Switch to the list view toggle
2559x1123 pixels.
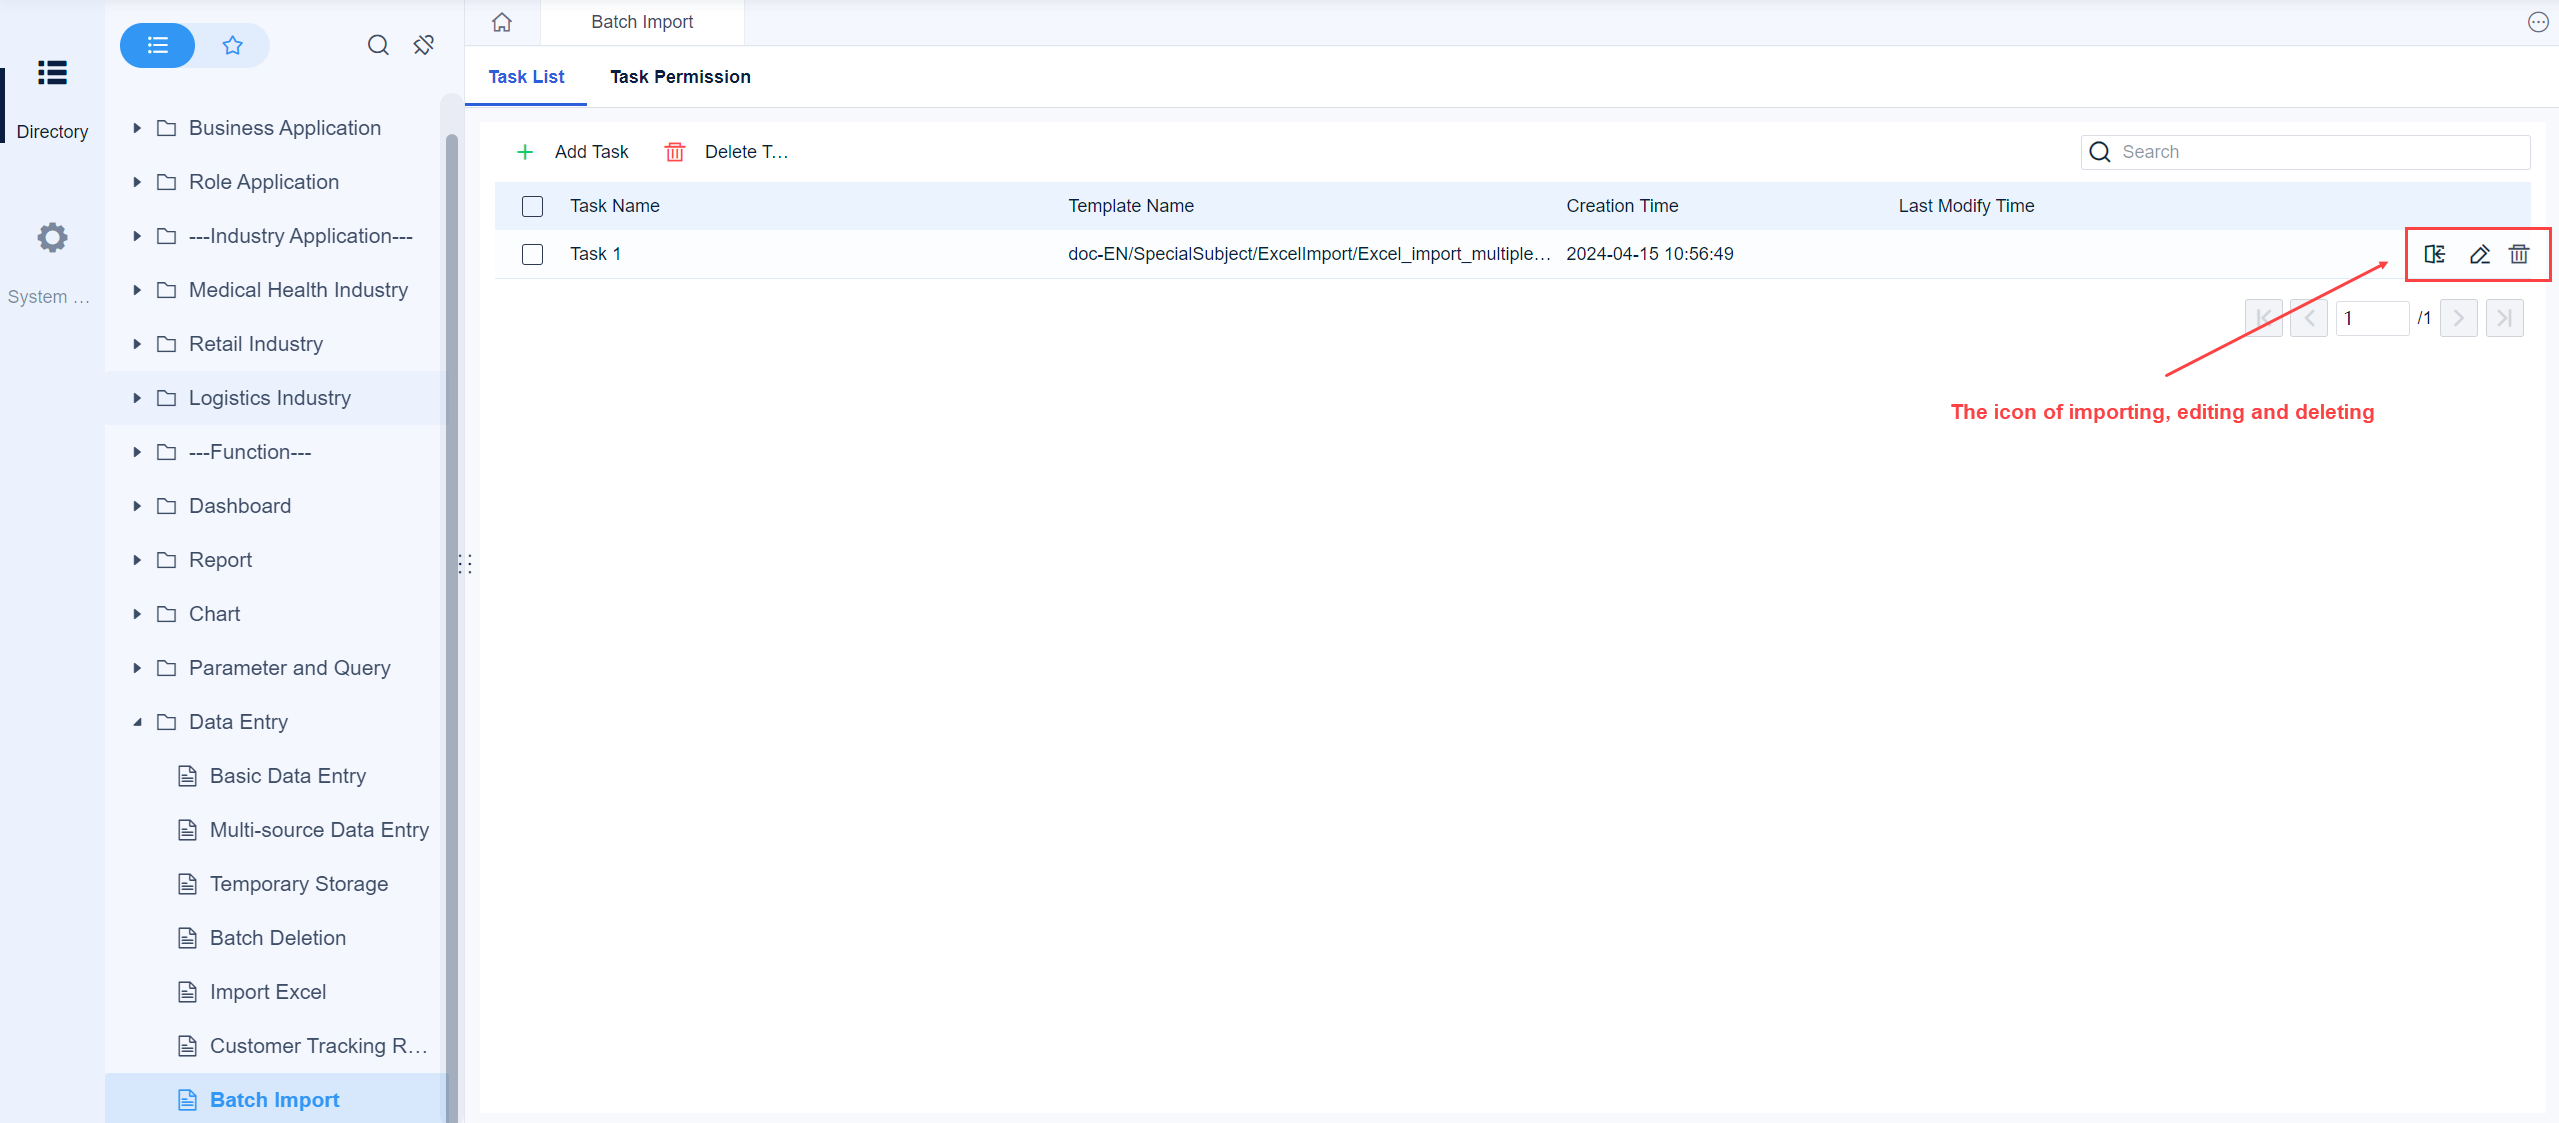coord(157,45)
